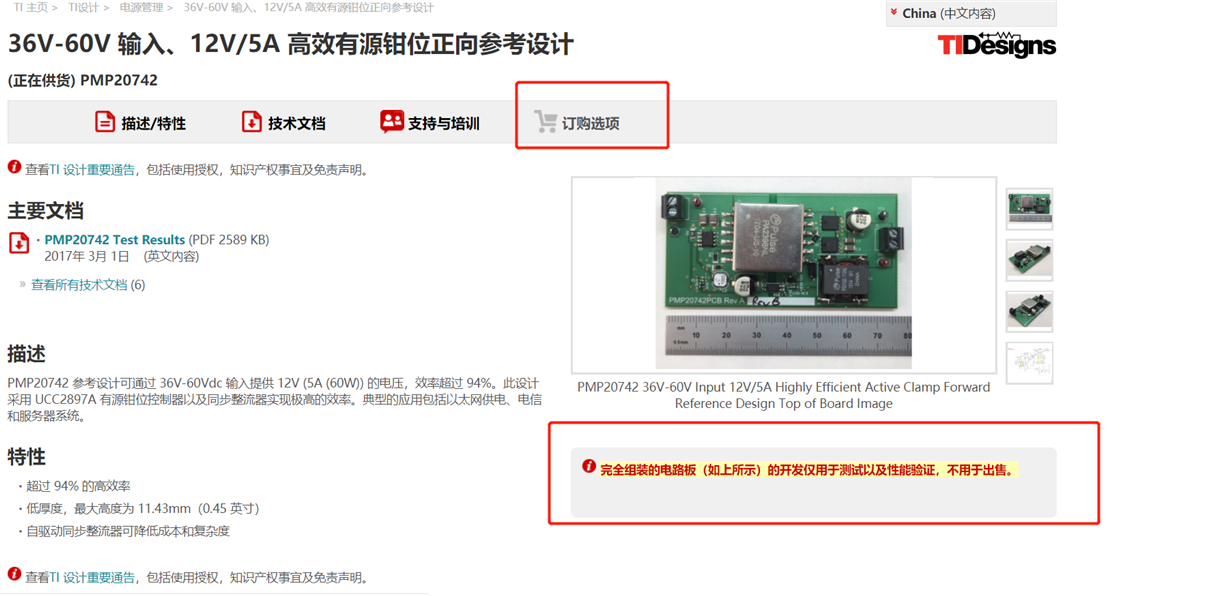1230x596 pixels.
Task: Switch to the 订购选项 tab
Action: pos(577,123)
